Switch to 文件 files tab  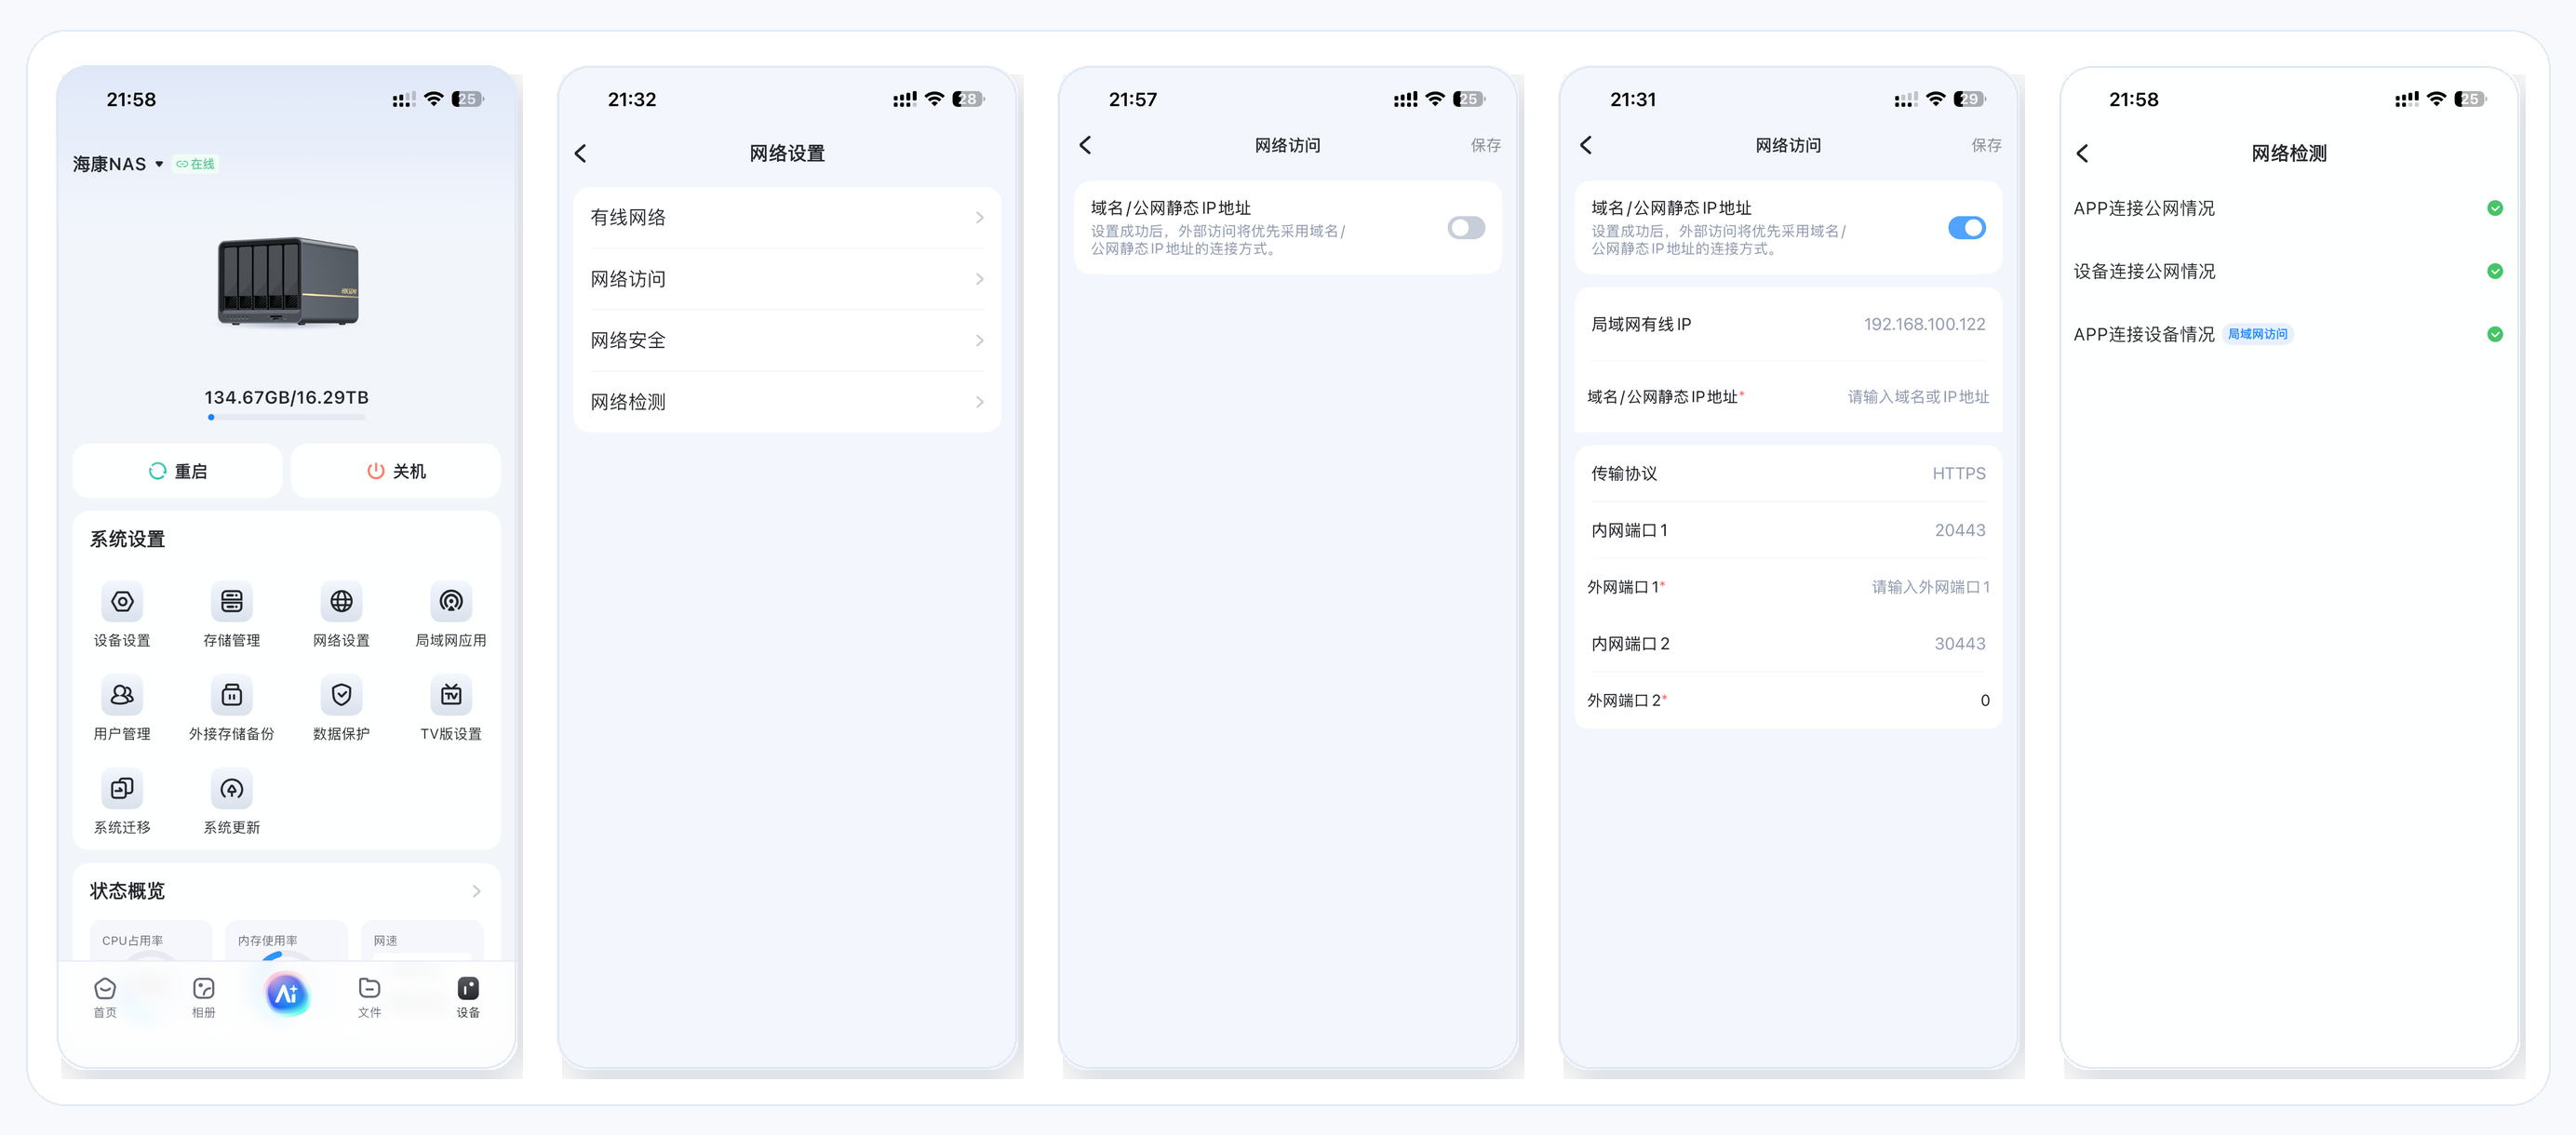(370, 997)
